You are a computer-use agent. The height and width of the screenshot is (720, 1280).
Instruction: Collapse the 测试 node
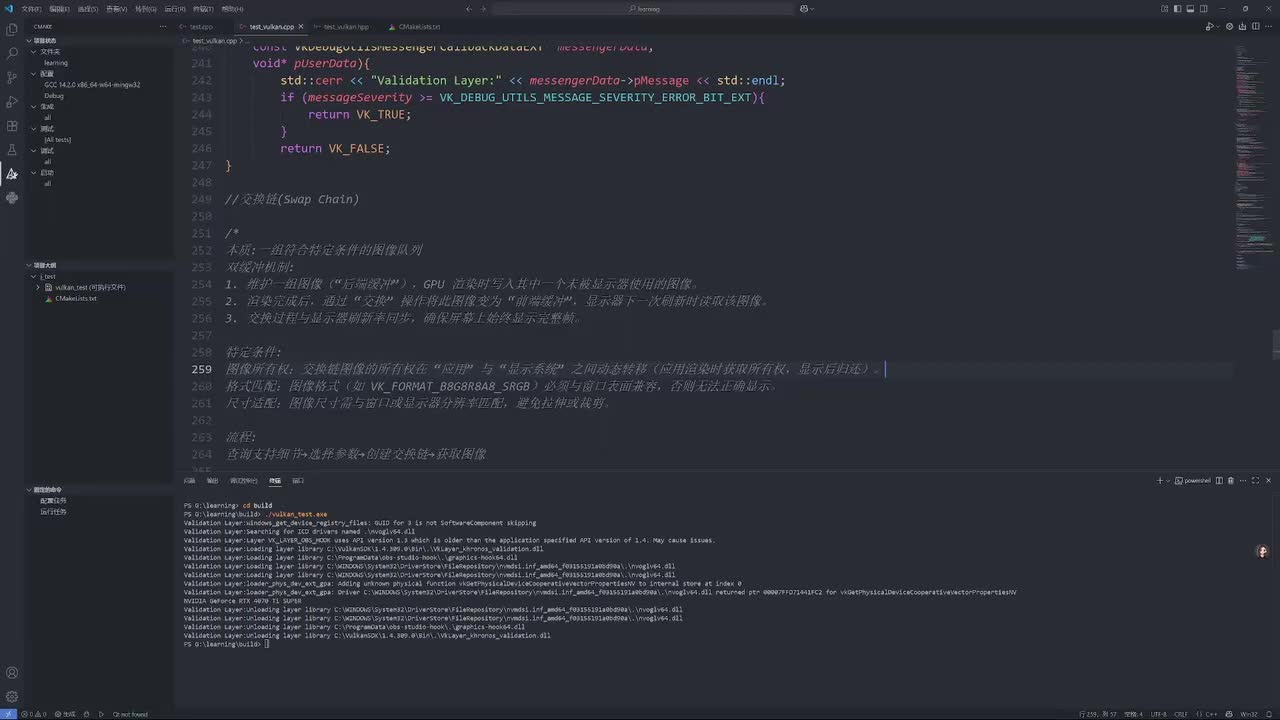tap(35, 128)
